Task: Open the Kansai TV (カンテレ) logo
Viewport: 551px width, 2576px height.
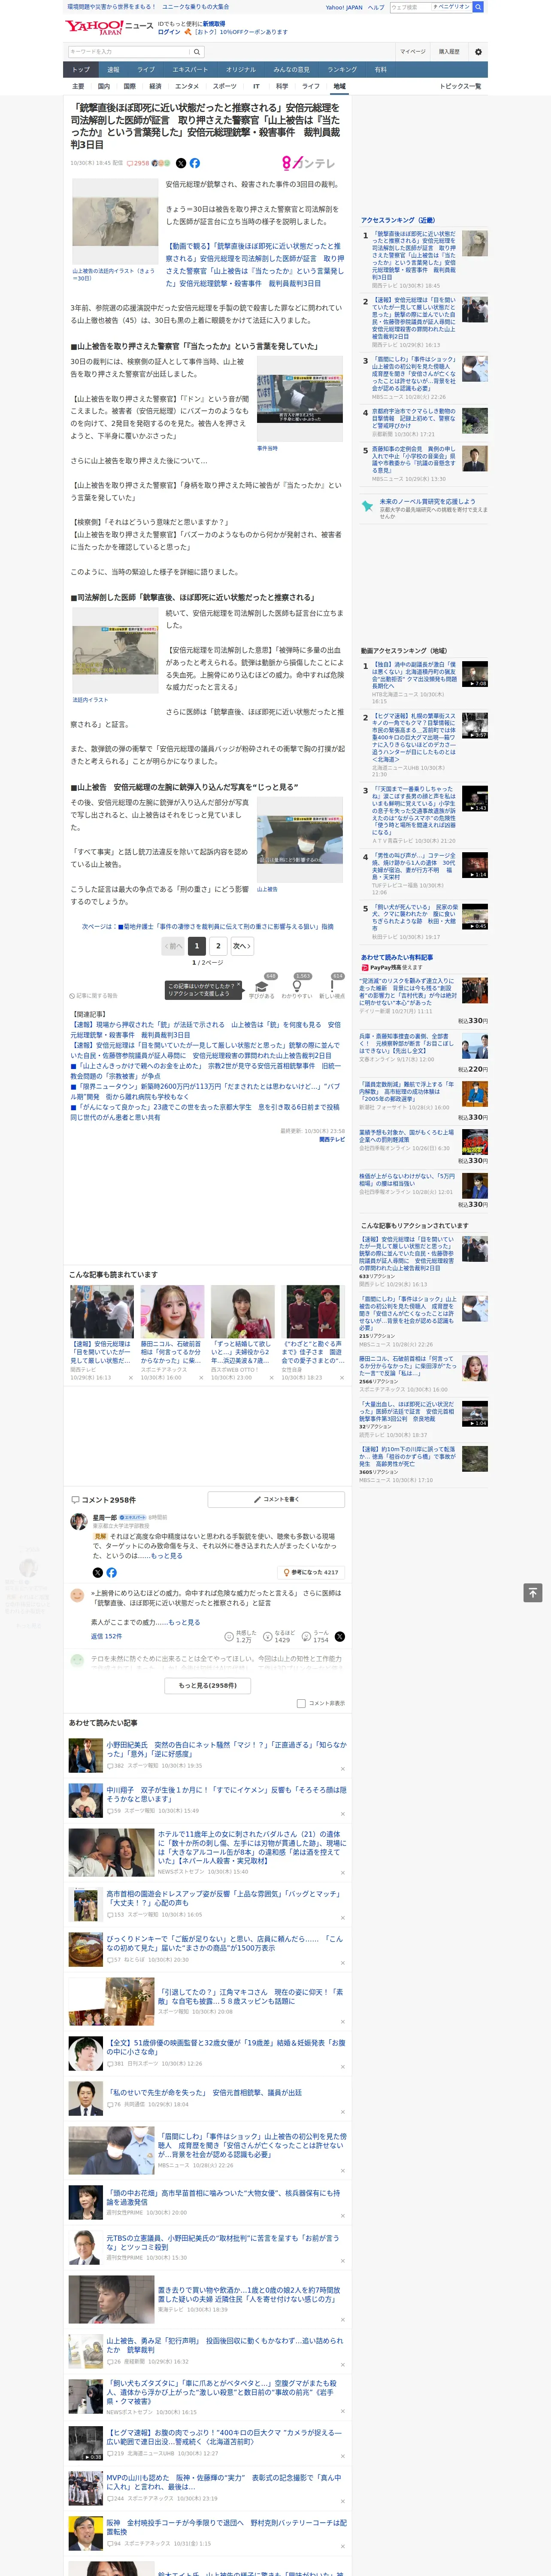Action: [x=308, y=163]
